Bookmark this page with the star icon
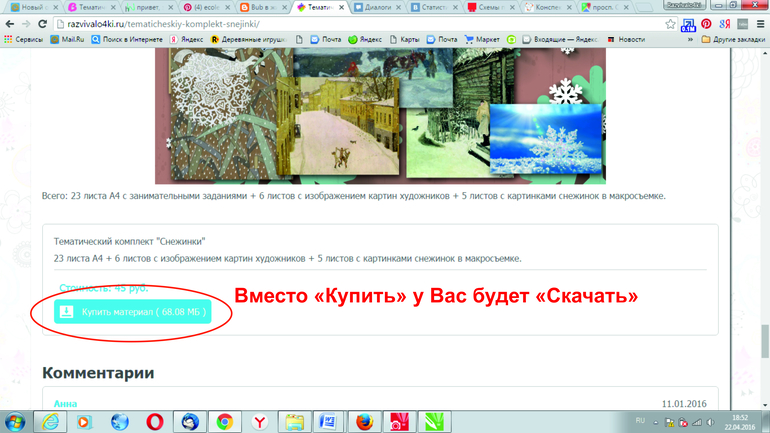Viewport: 770px width, 433px height. coord(670,24)
